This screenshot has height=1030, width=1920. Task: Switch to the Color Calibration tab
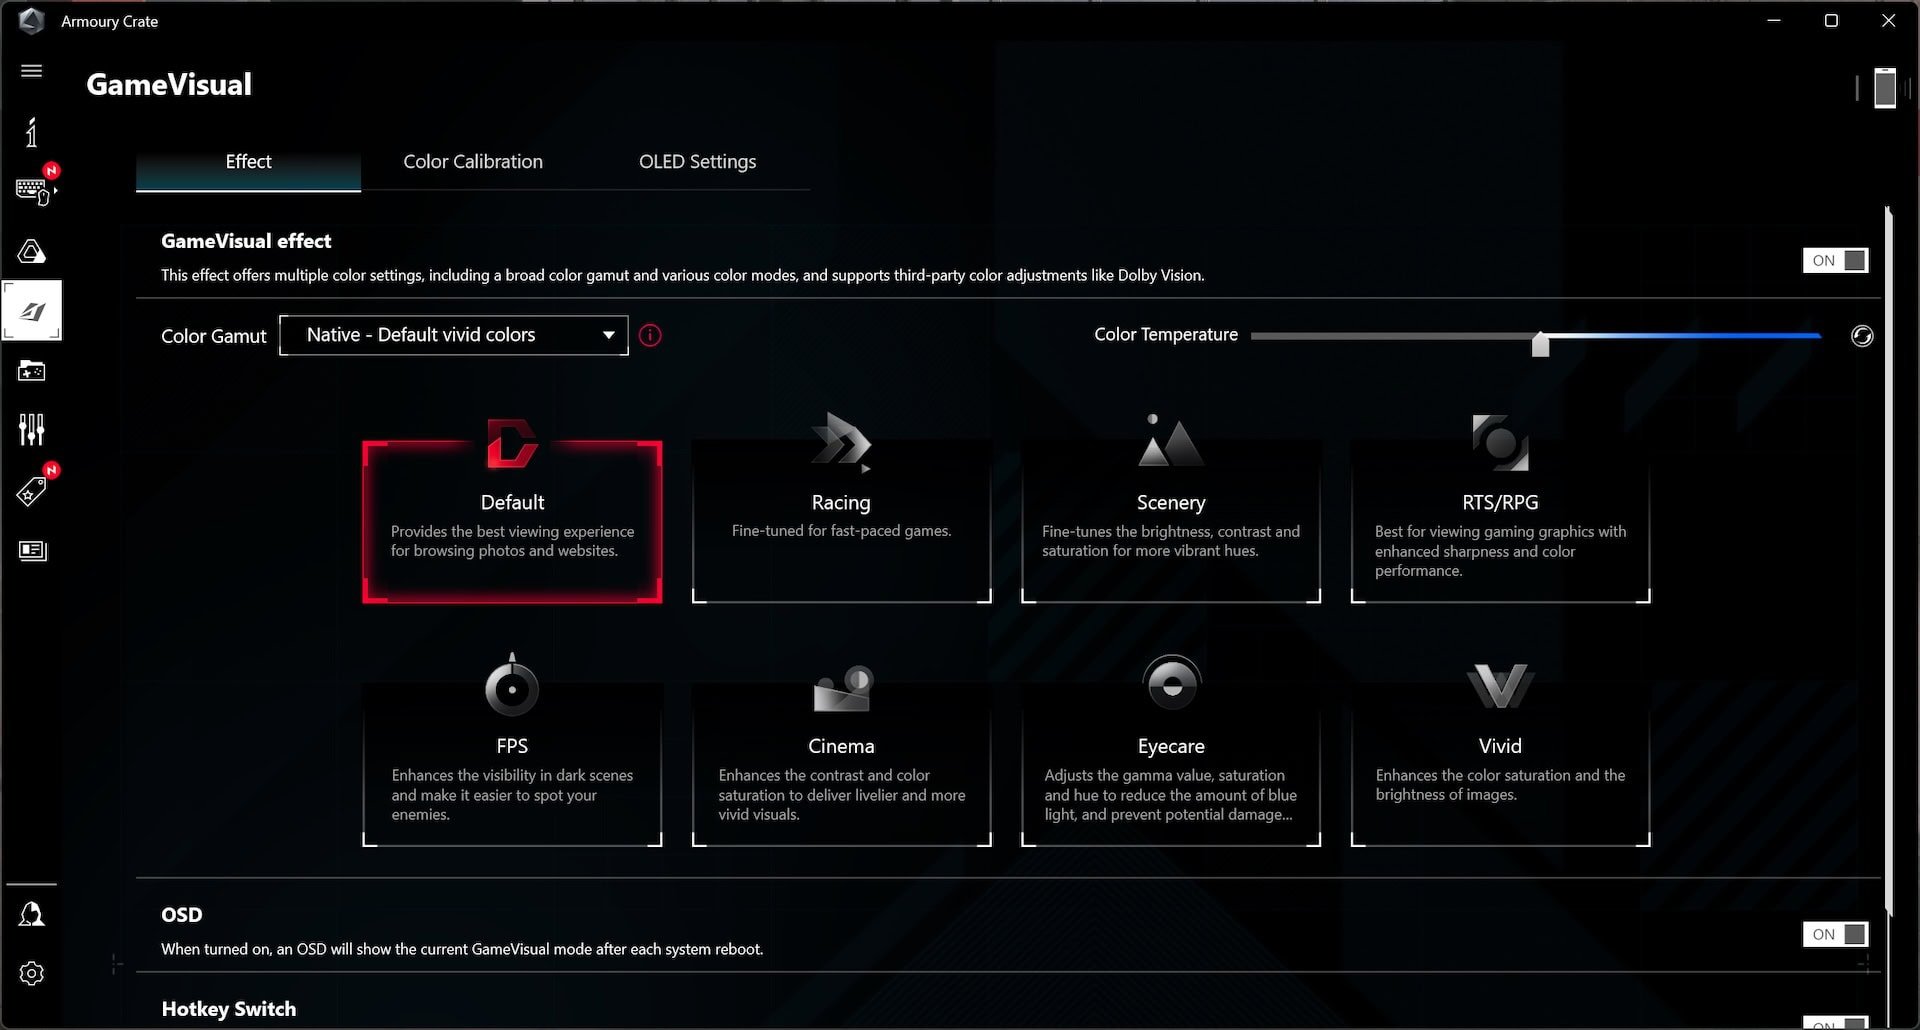tap(473, 162)
